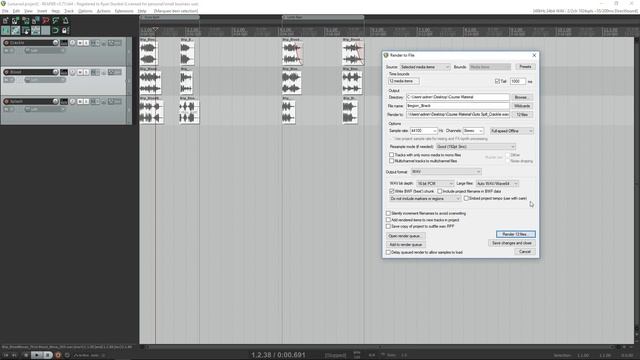The width and height of the screenshot is (640, 360).
Task: Enable Silently increment filenames checkbox
Action: 388,213
